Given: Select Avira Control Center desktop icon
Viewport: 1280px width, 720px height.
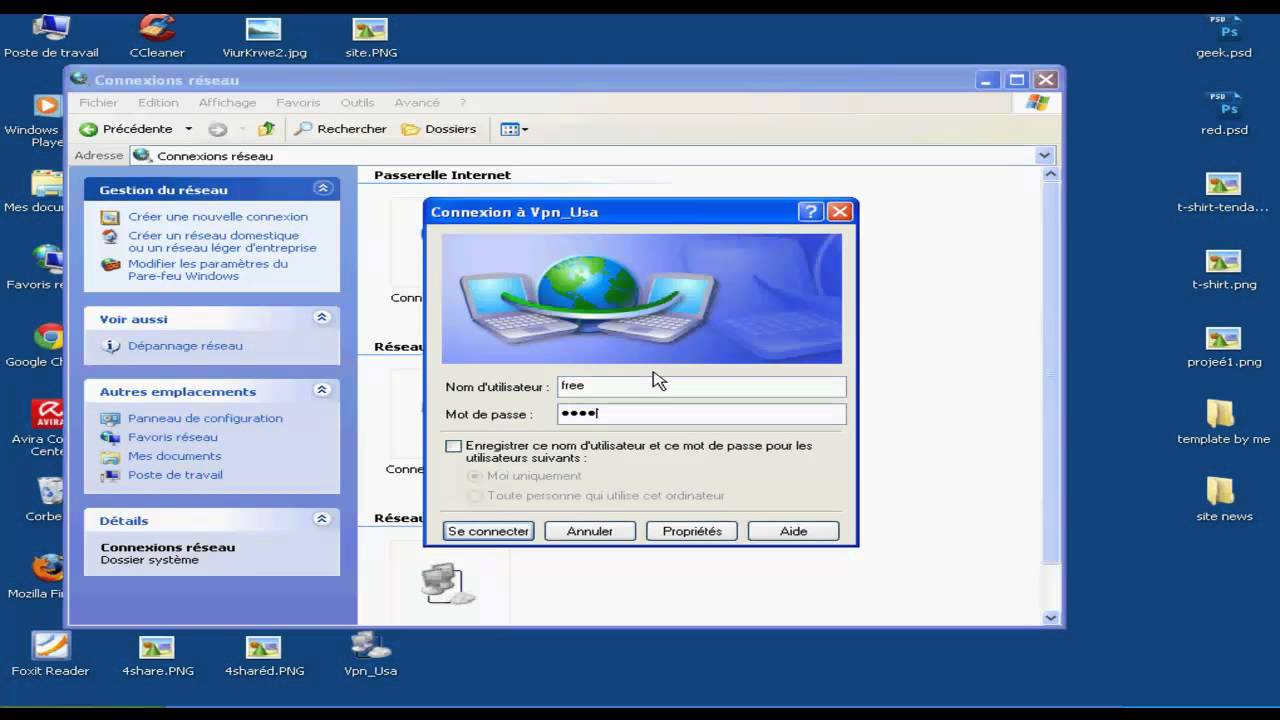Looking at the screenshot, I should pyautogui.click(x=40, y=427).
